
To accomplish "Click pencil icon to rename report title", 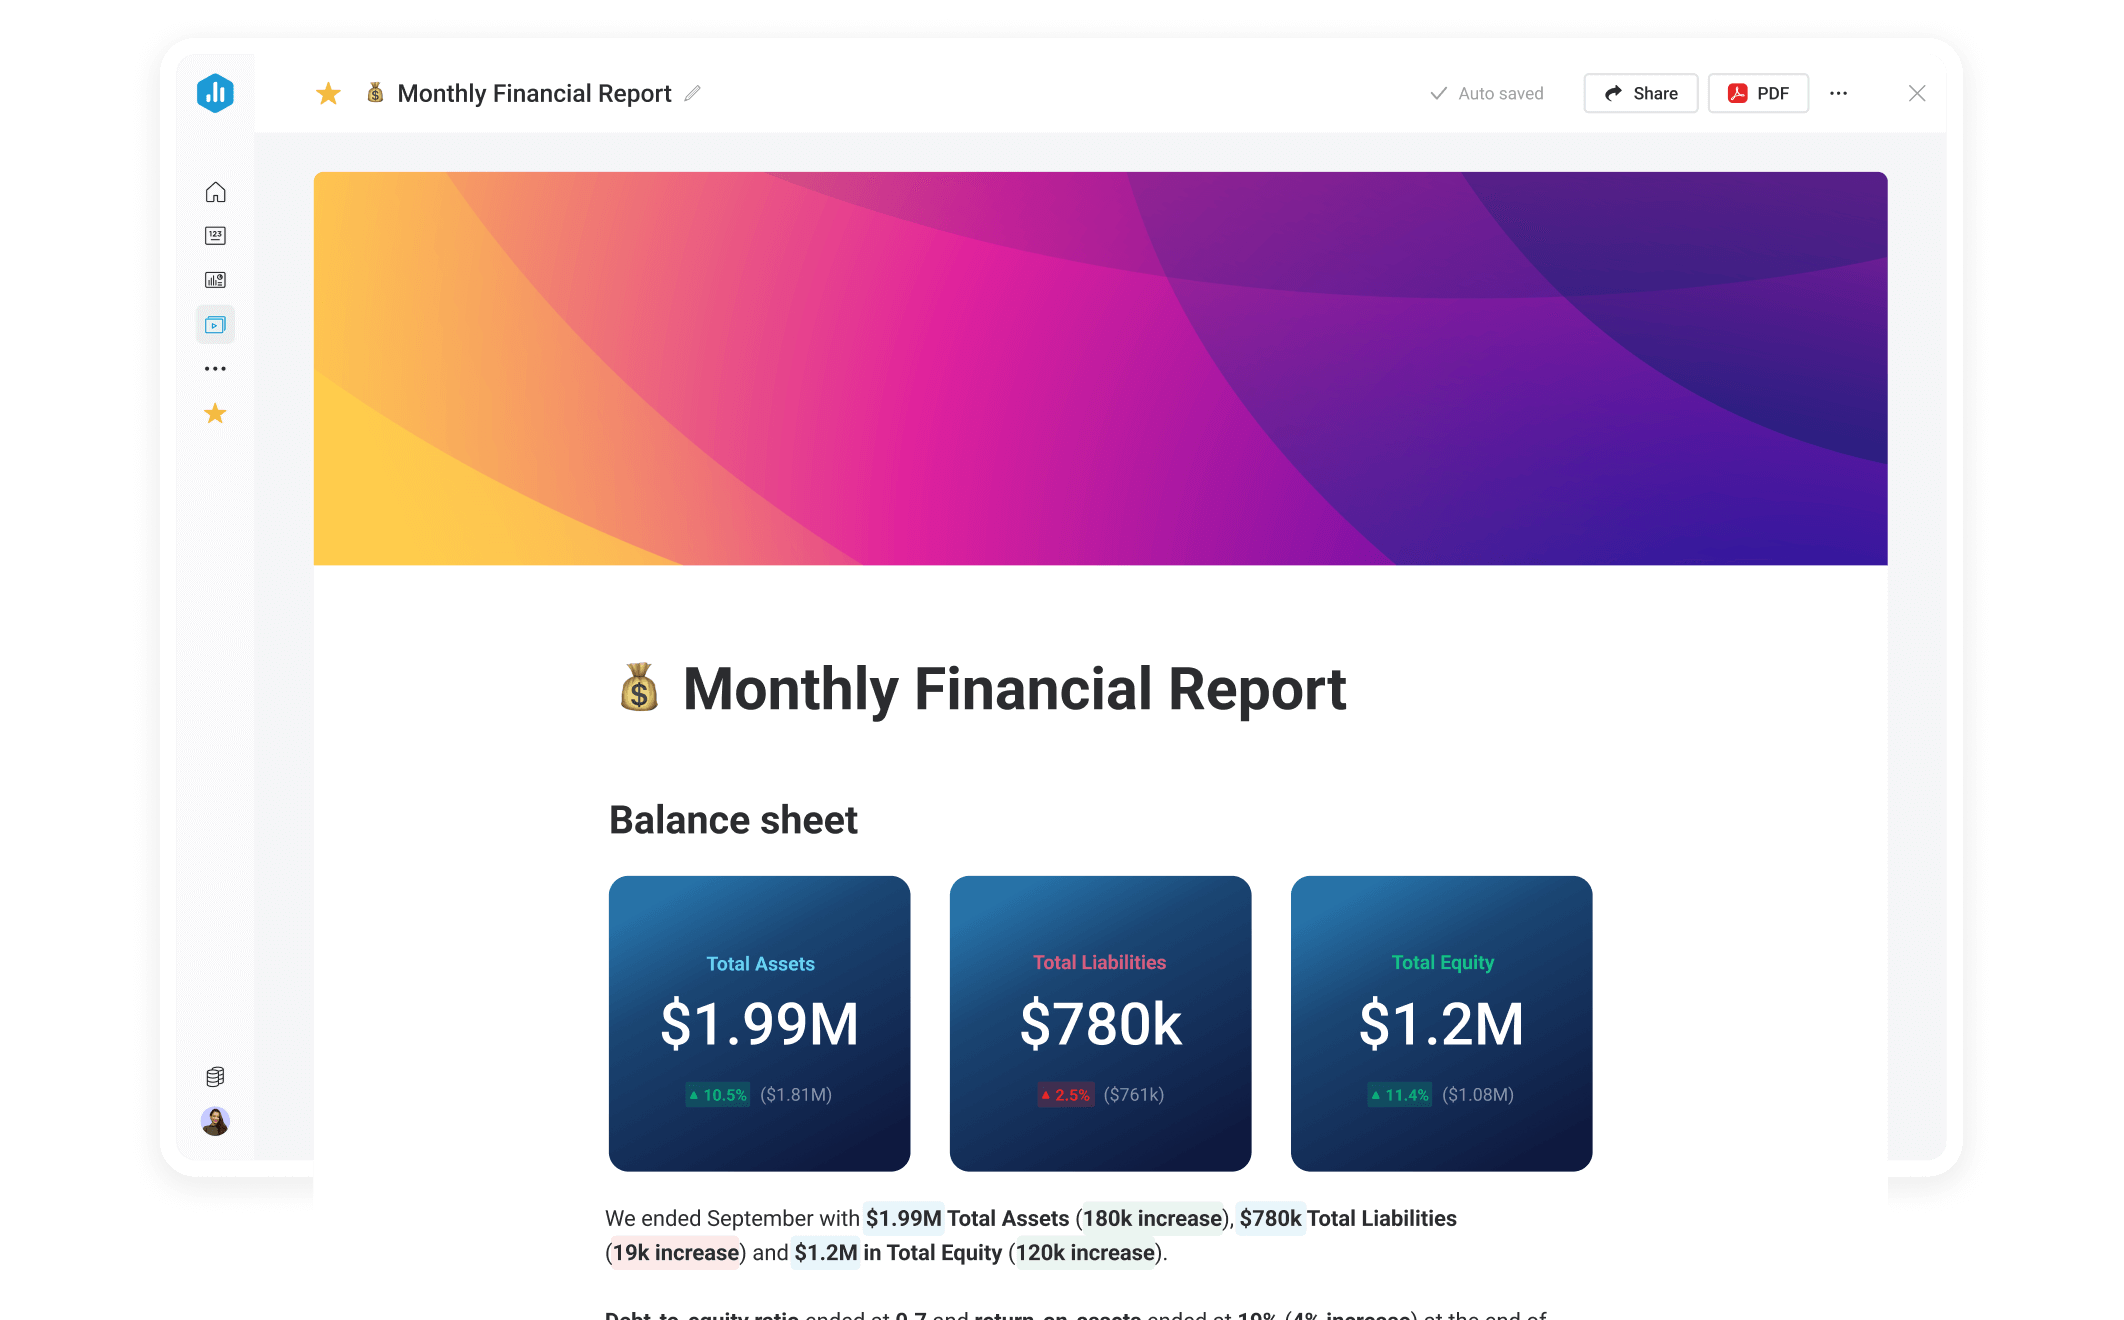I will [692, 93].
